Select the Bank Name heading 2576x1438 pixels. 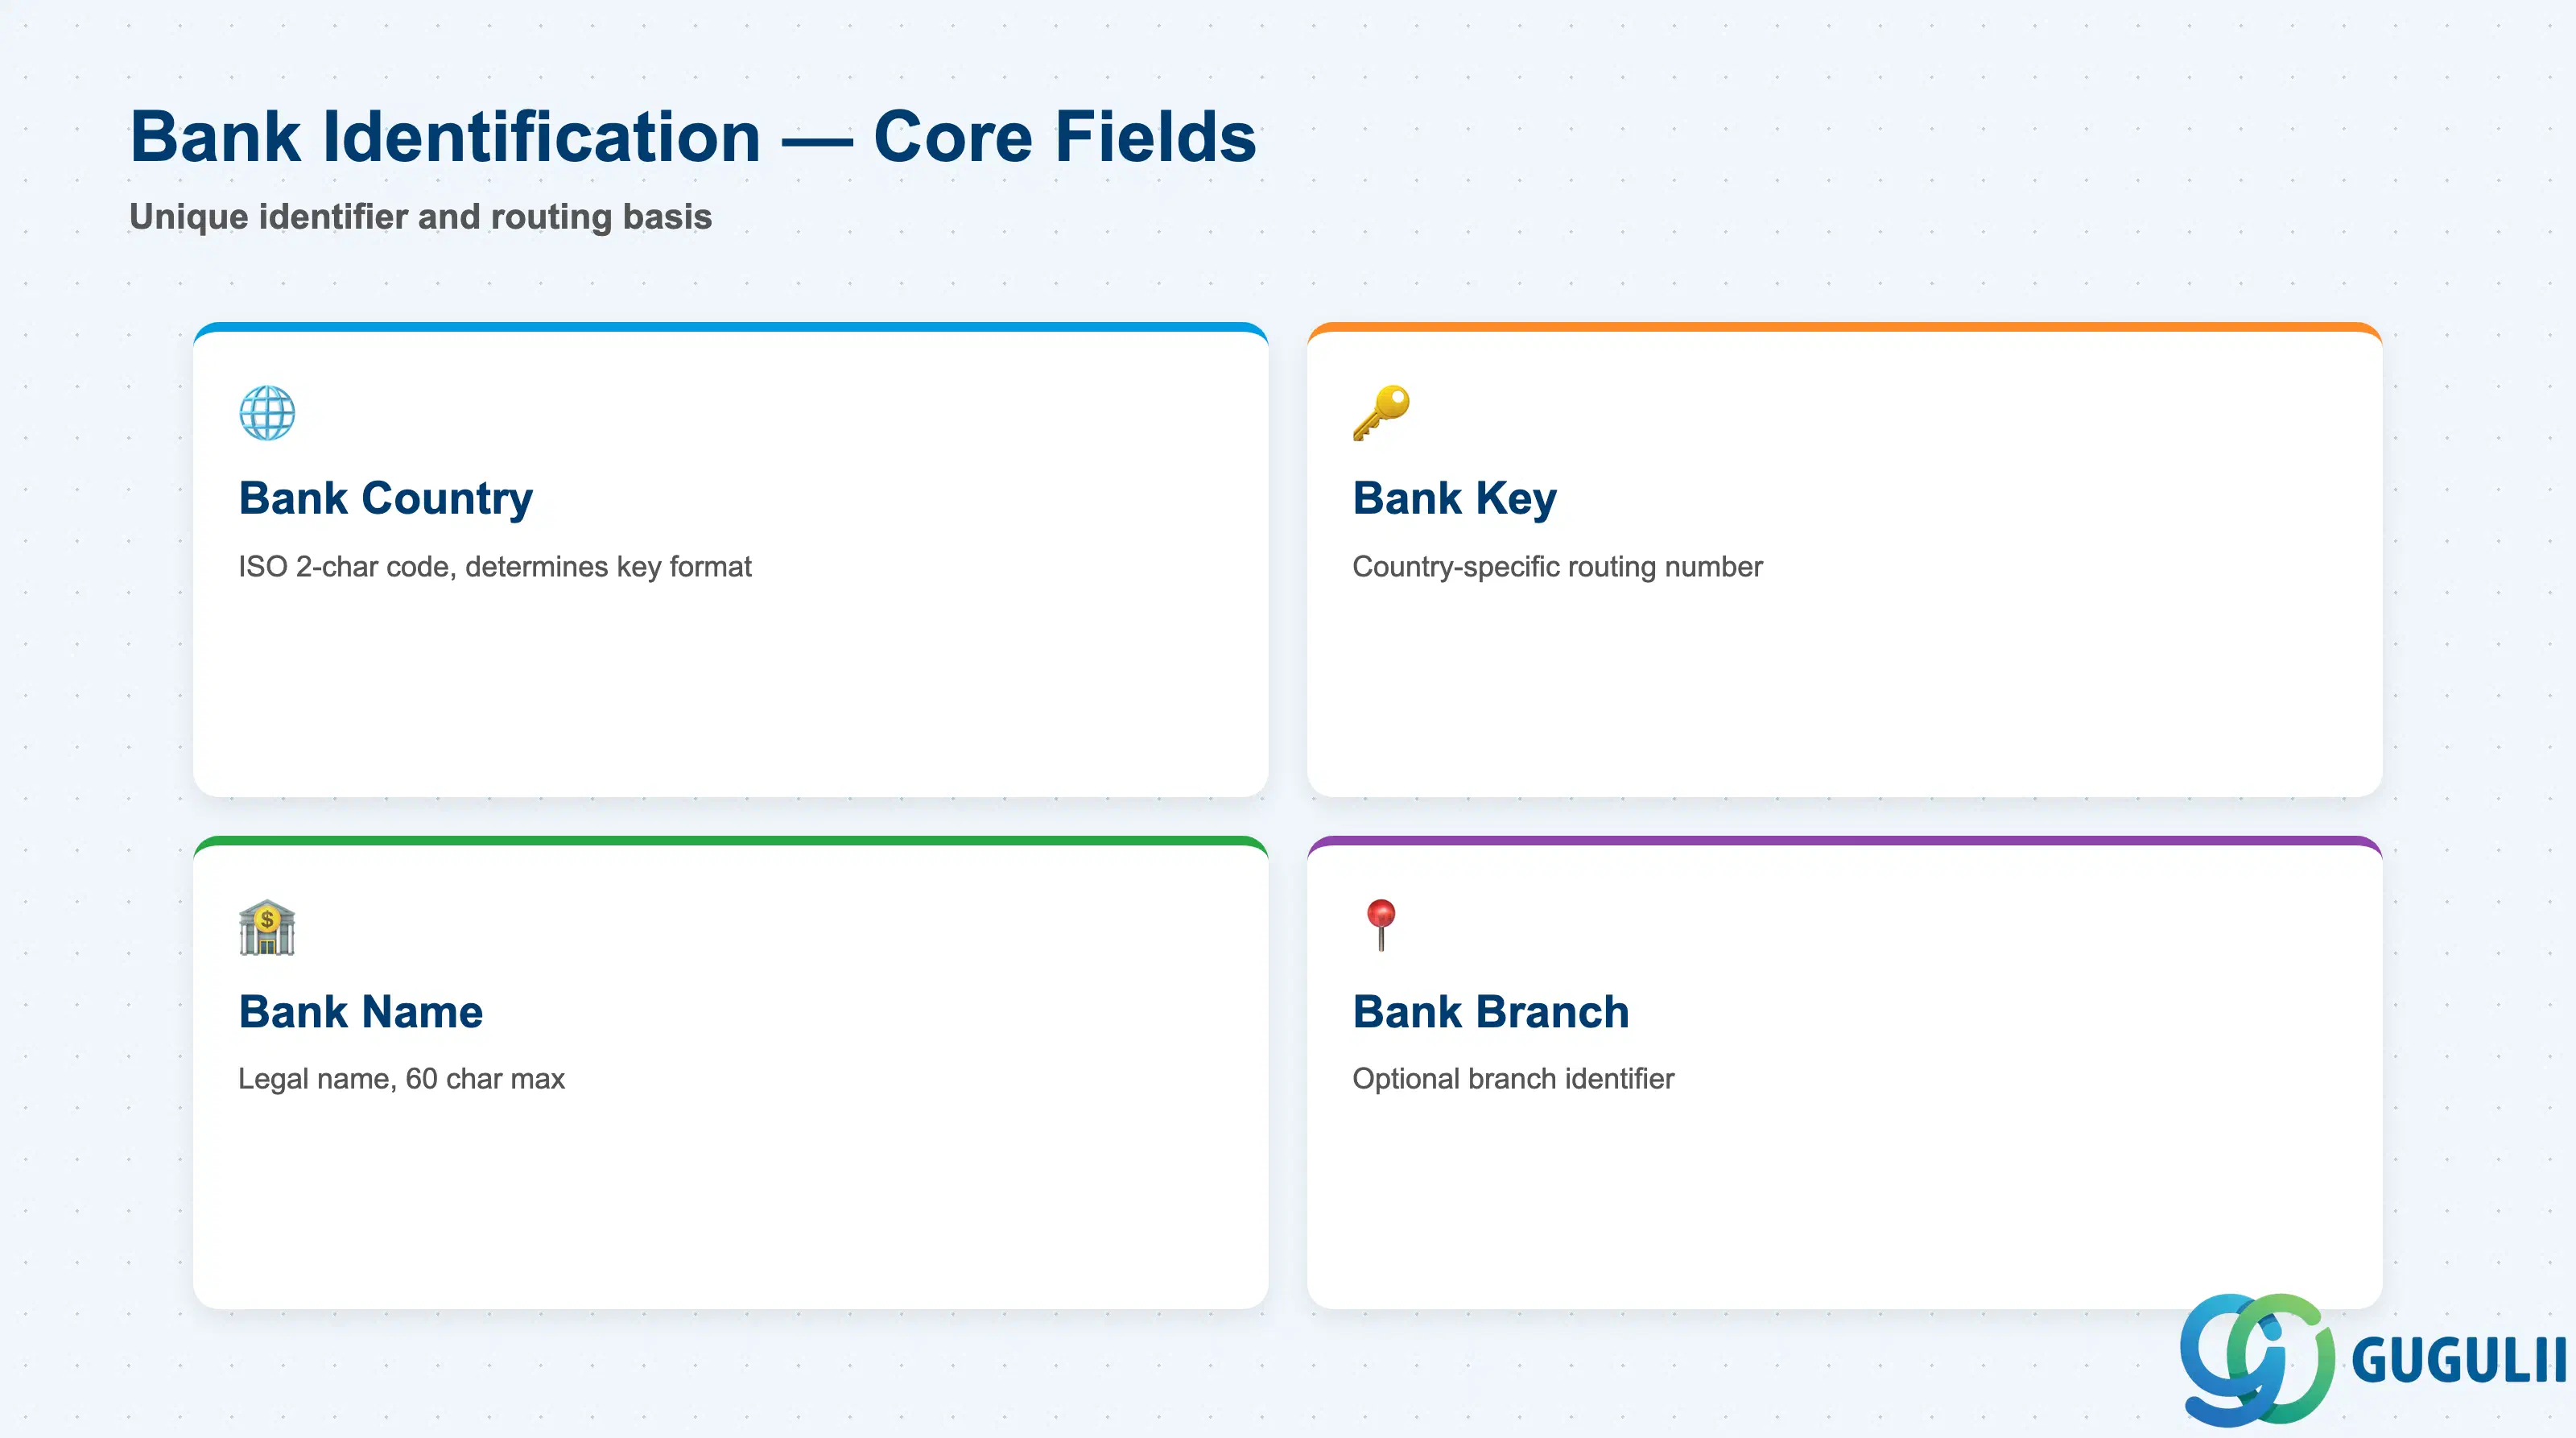(361, 1011)
